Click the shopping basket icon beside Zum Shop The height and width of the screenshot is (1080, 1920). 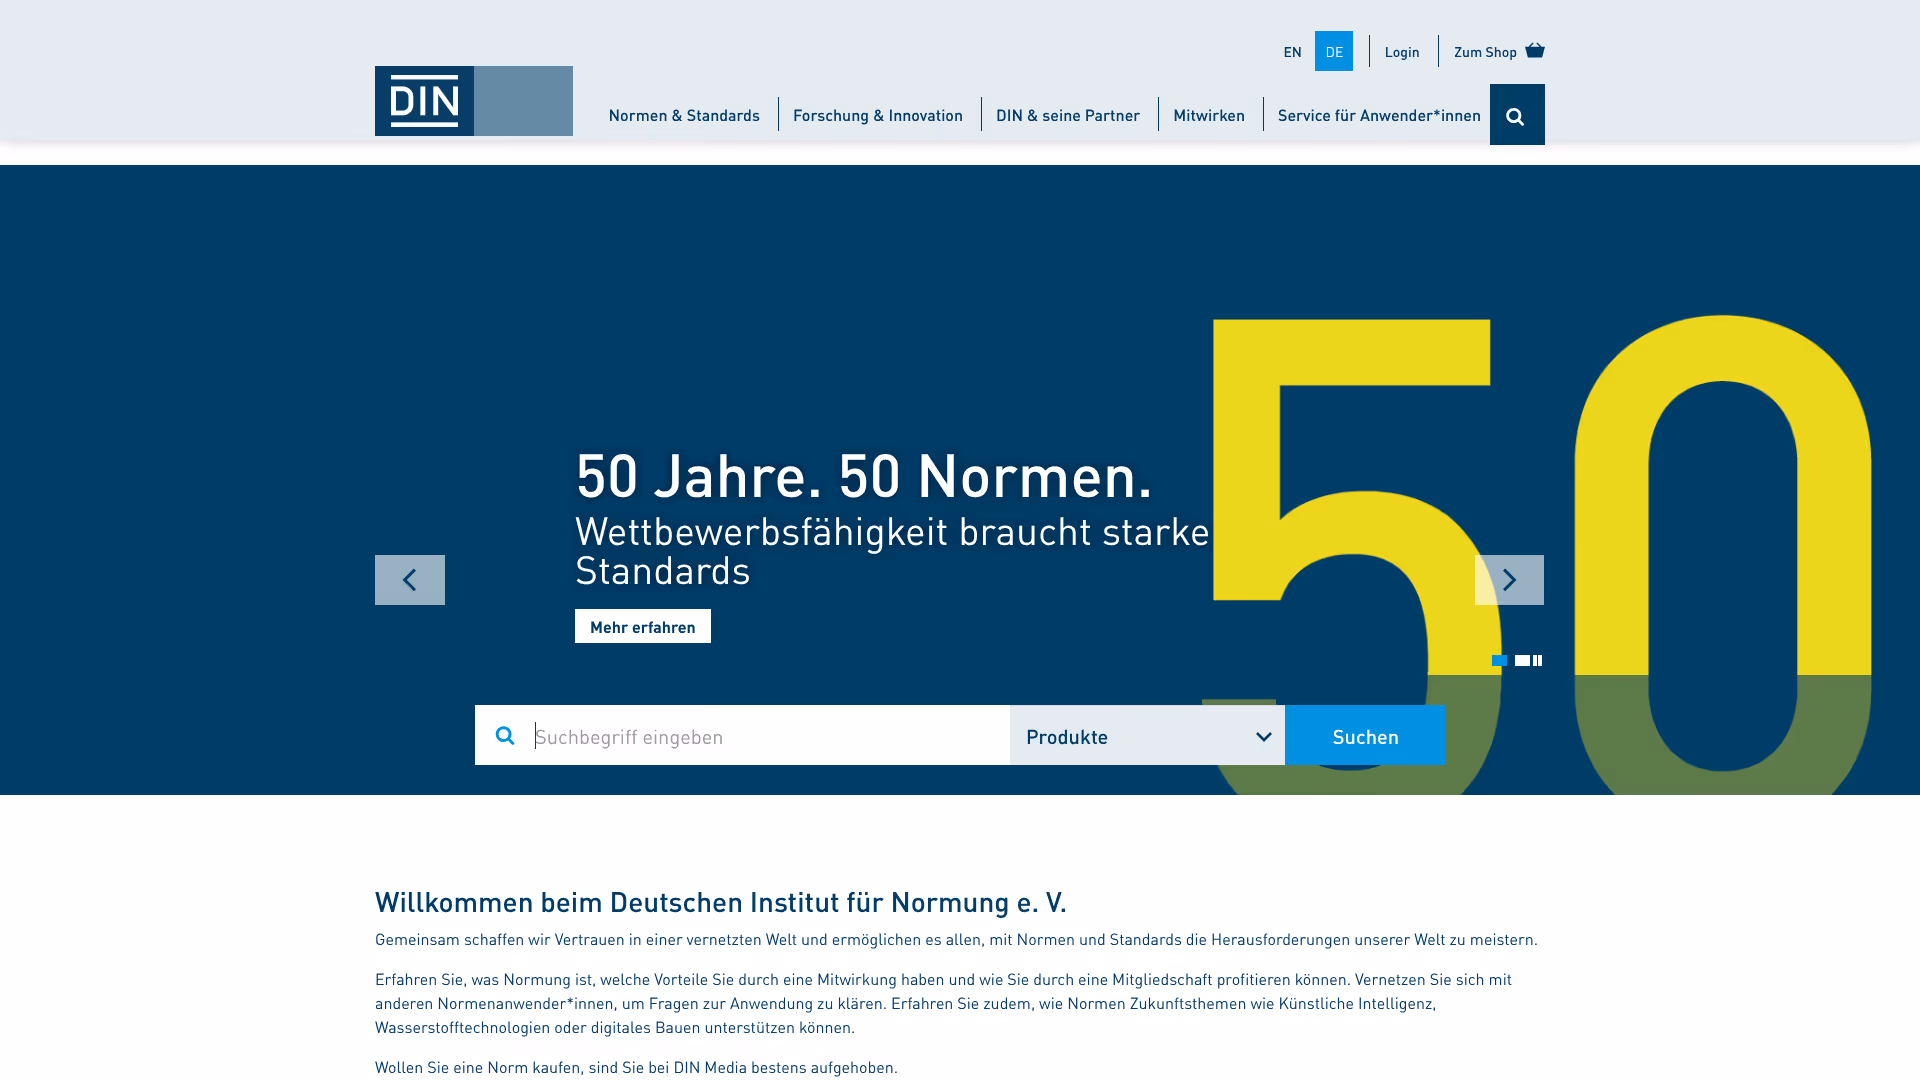pos(1533,51)
